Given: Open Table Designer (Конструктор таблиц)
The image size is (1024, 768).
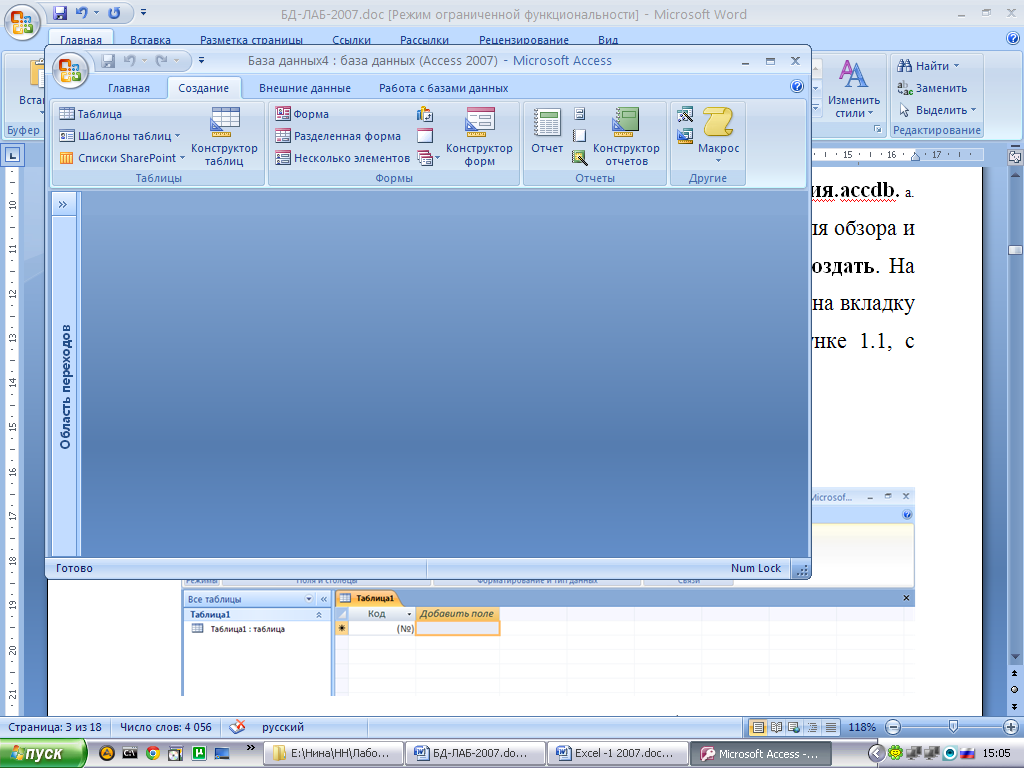Looking at the screenshot, I should pos(225,136).
